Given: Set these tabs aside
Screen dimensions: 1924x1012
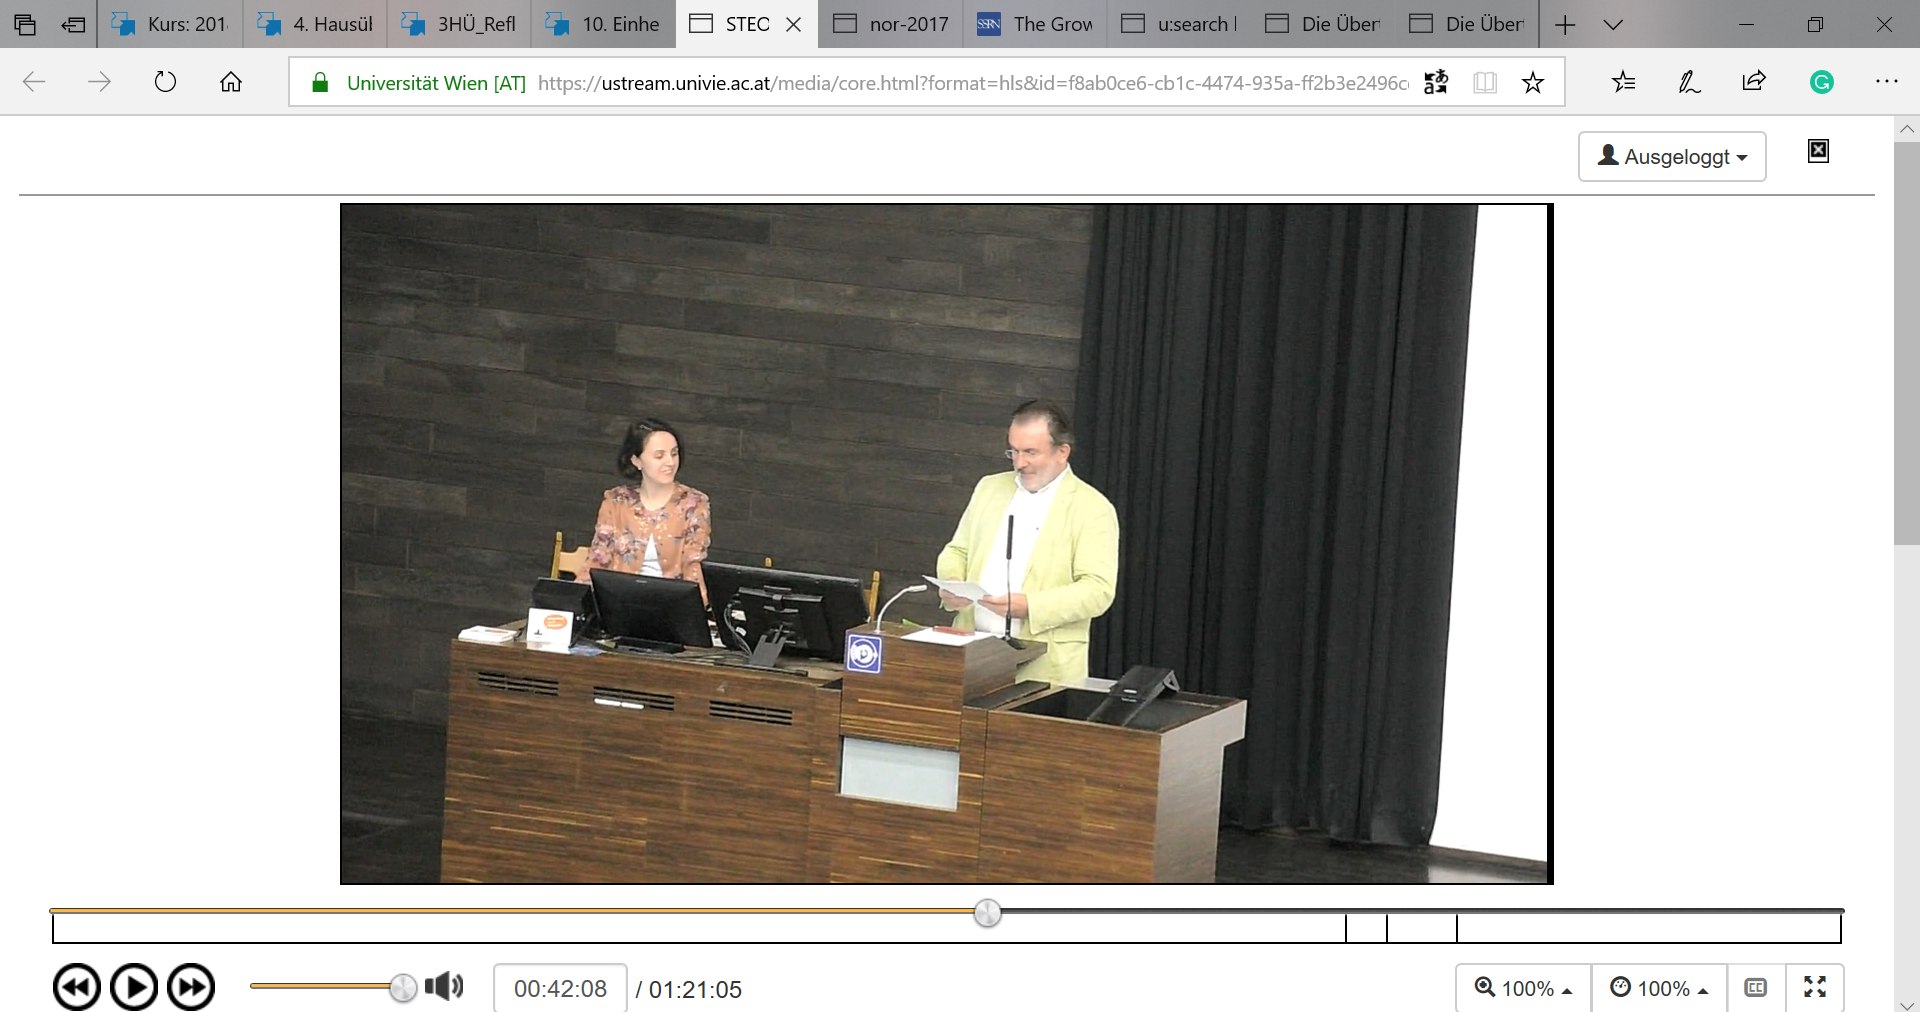Looking at the screenshot, I should (x=73, y=24).
